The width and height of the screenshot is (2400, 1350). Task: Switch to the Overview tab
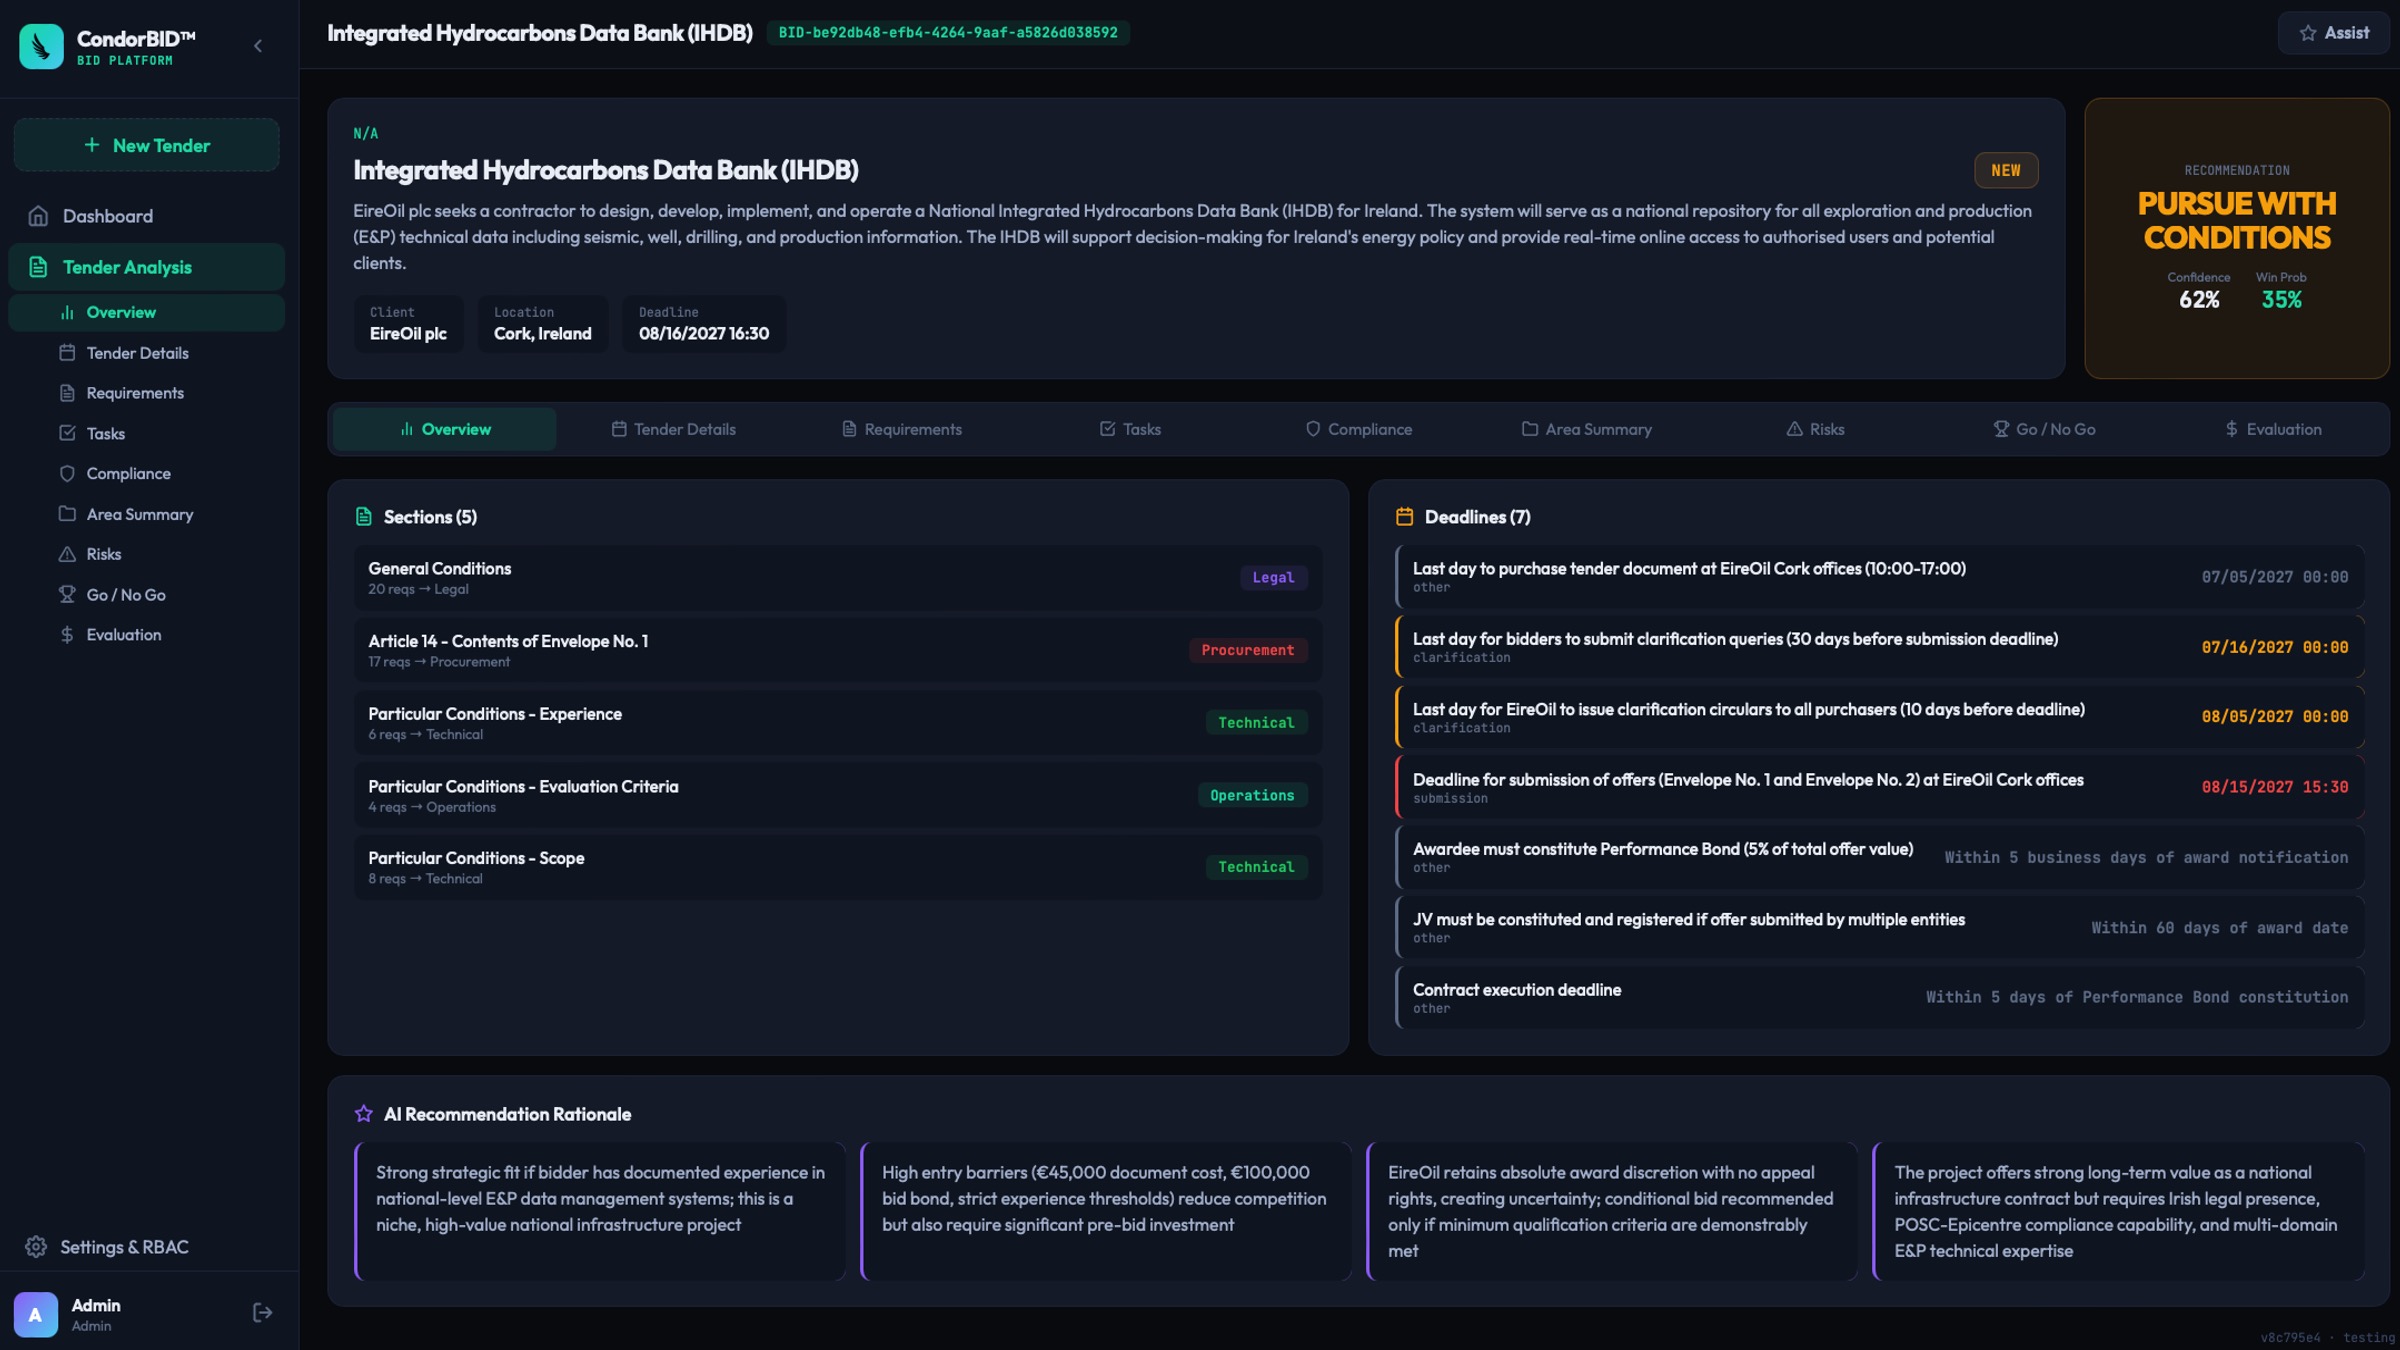coord(444,429)
